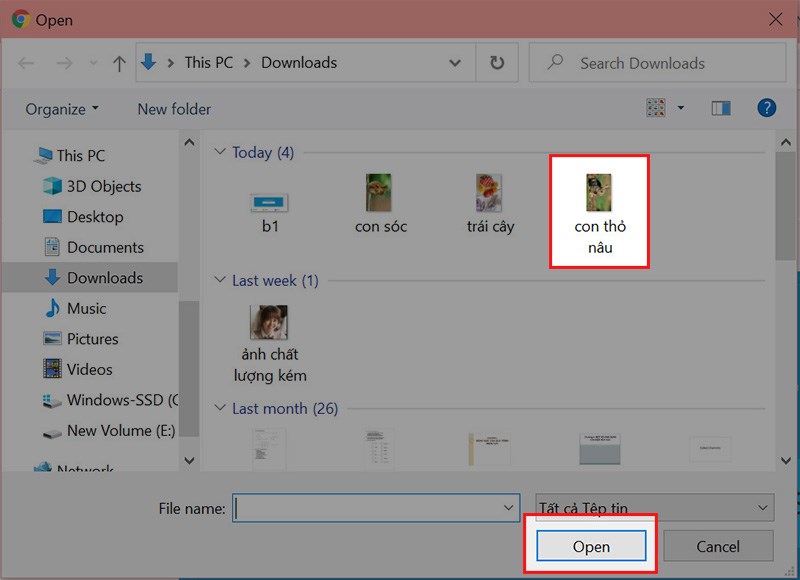Go up one folder level
The image size is (800, 580).
[x=119, y=63]
